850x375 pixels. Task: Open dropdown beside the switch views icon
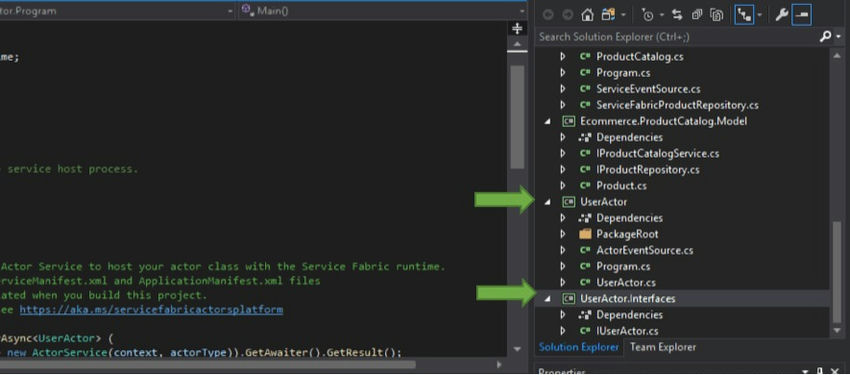coord(623,15)
